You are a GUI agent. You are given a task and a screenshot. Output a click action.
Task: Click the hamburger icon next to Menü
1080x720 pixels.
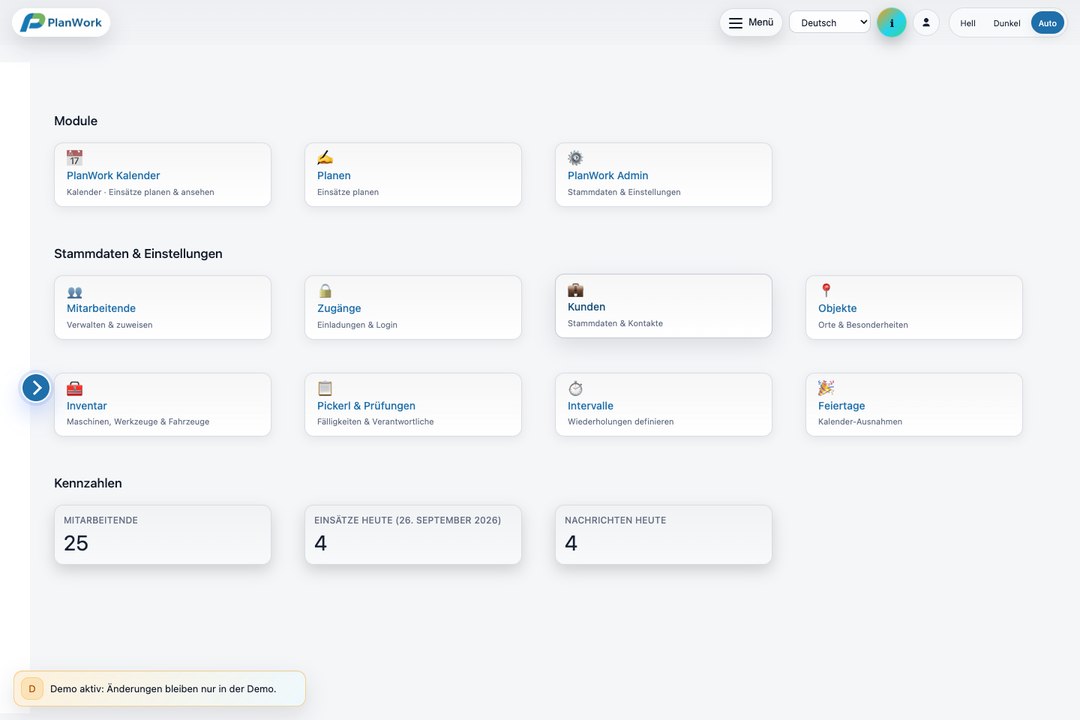point(736,23)
